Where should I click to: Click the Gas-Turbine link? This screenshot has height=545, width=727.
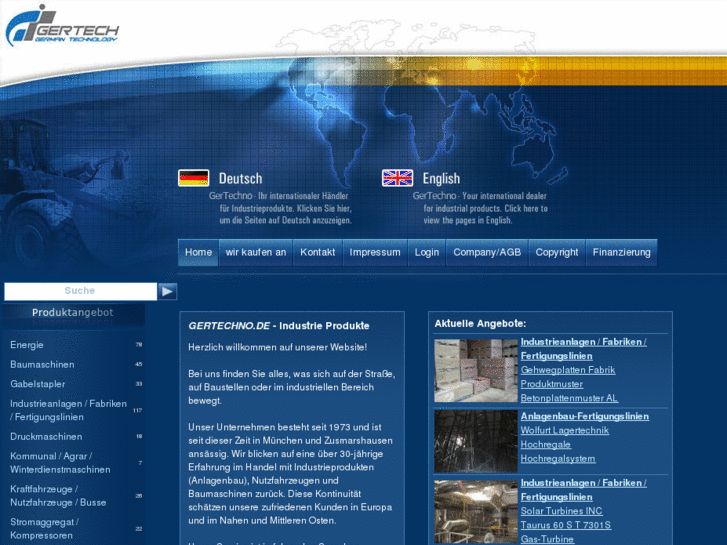point(547,539)
